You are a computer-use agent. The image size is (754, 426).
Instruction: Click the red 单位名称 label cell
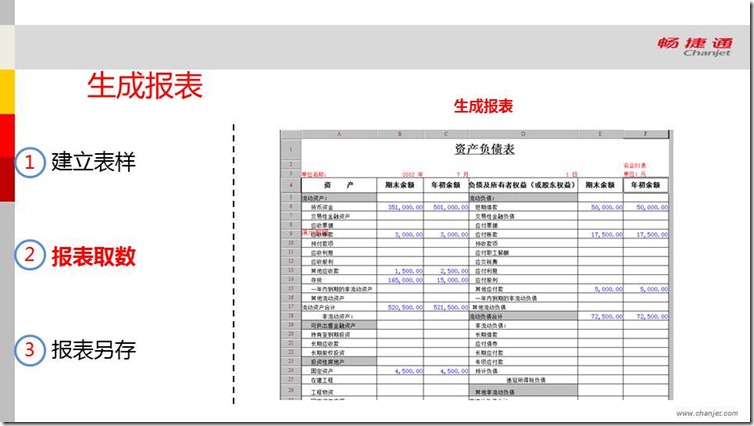314,174
